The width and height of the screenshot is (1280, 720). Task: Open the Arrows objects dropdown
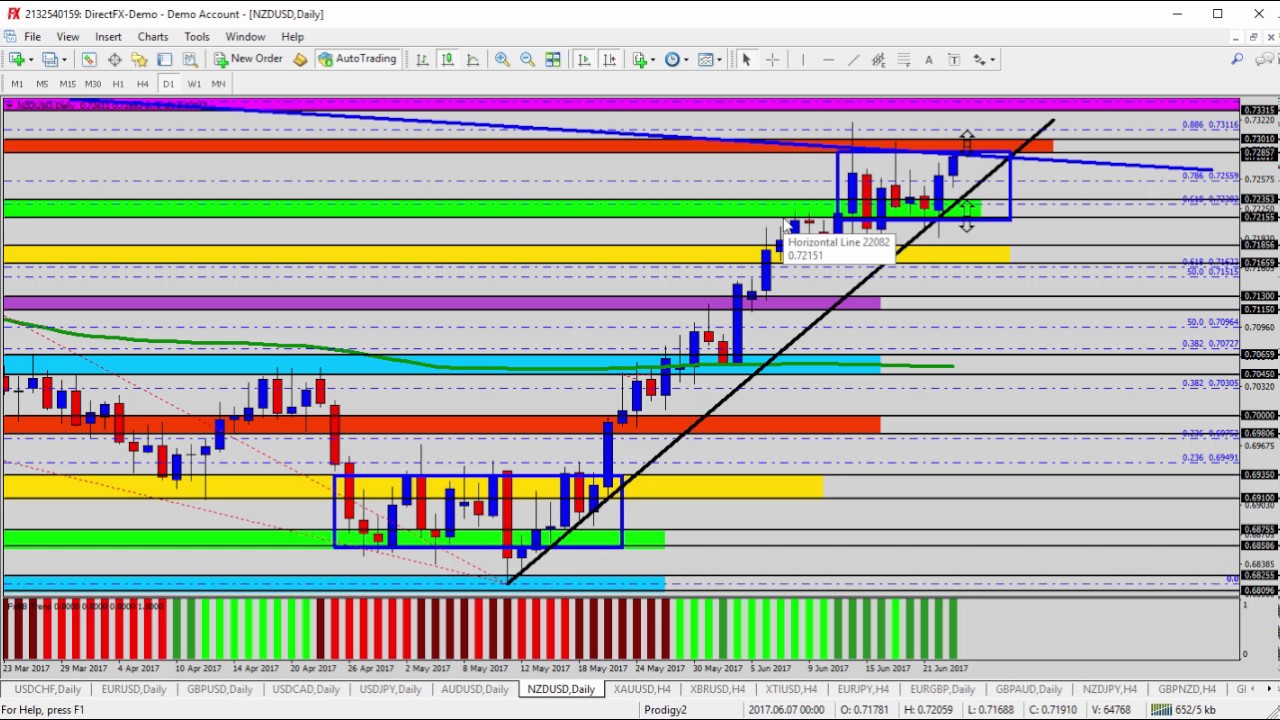click(984, 60)
